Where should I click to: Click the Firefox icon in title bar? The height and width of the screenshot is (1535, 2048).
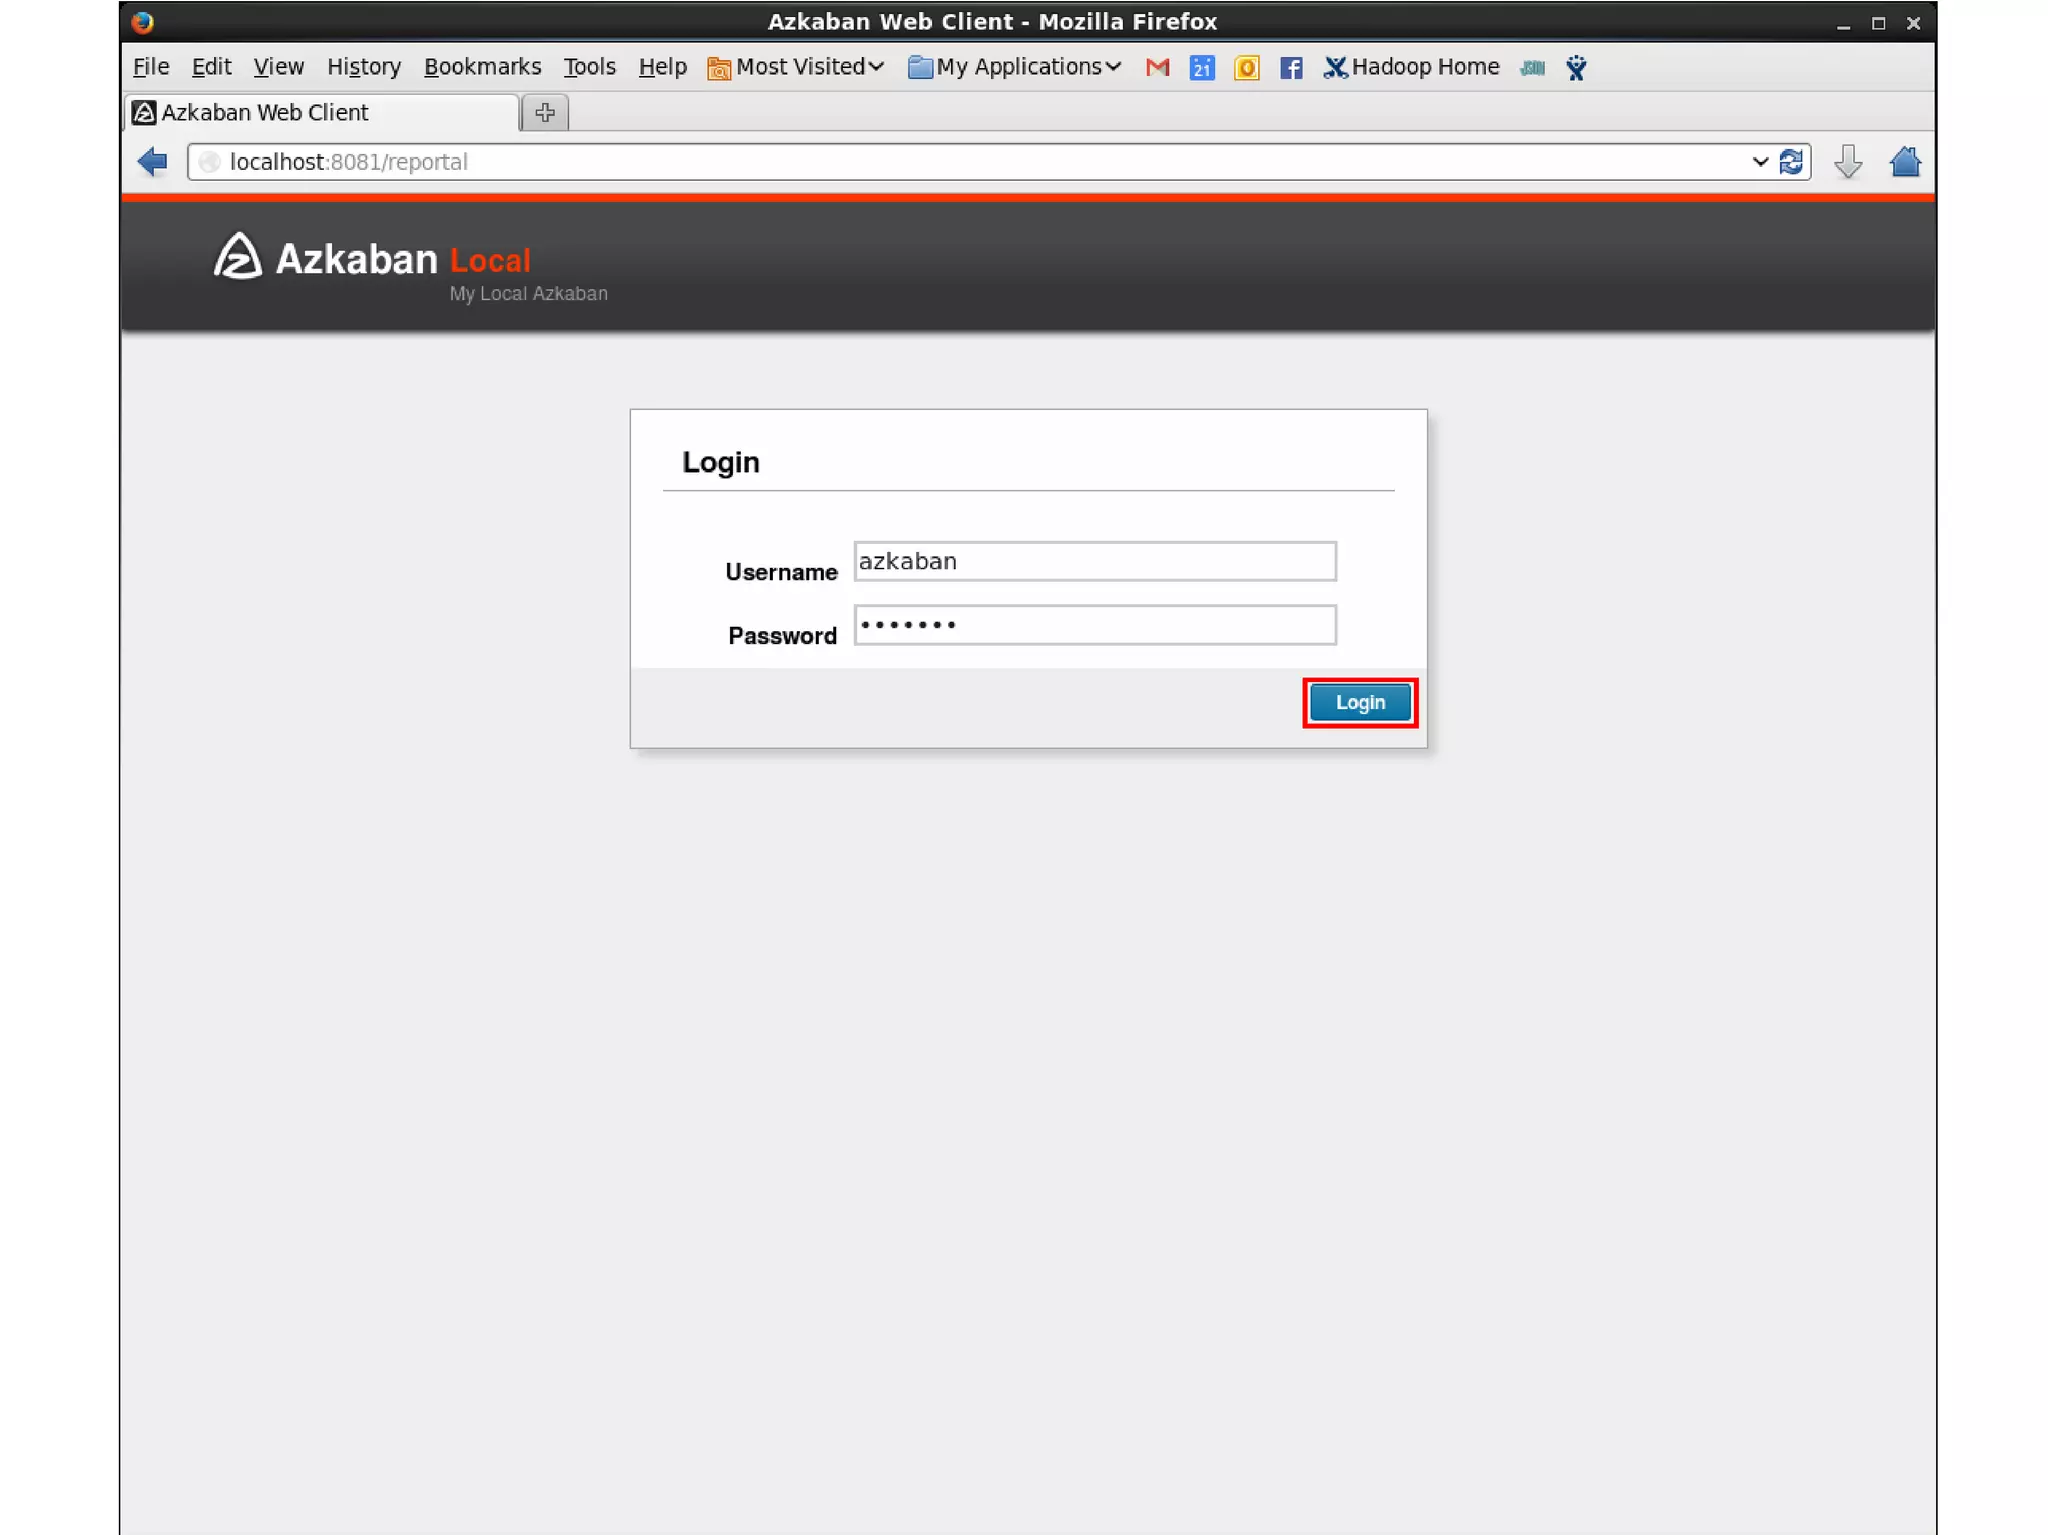tap(143, 21)
